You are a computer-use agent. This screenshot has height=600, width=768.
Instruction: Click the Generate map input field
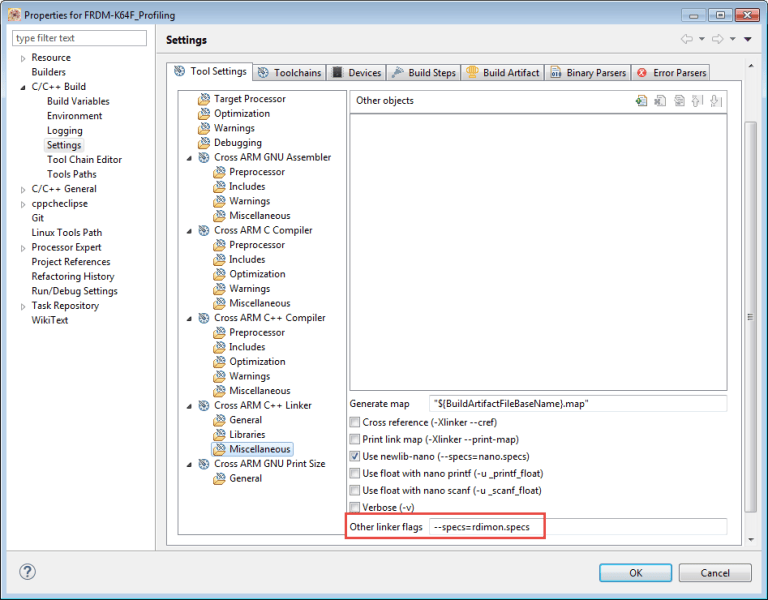click(x=578, y=404)
